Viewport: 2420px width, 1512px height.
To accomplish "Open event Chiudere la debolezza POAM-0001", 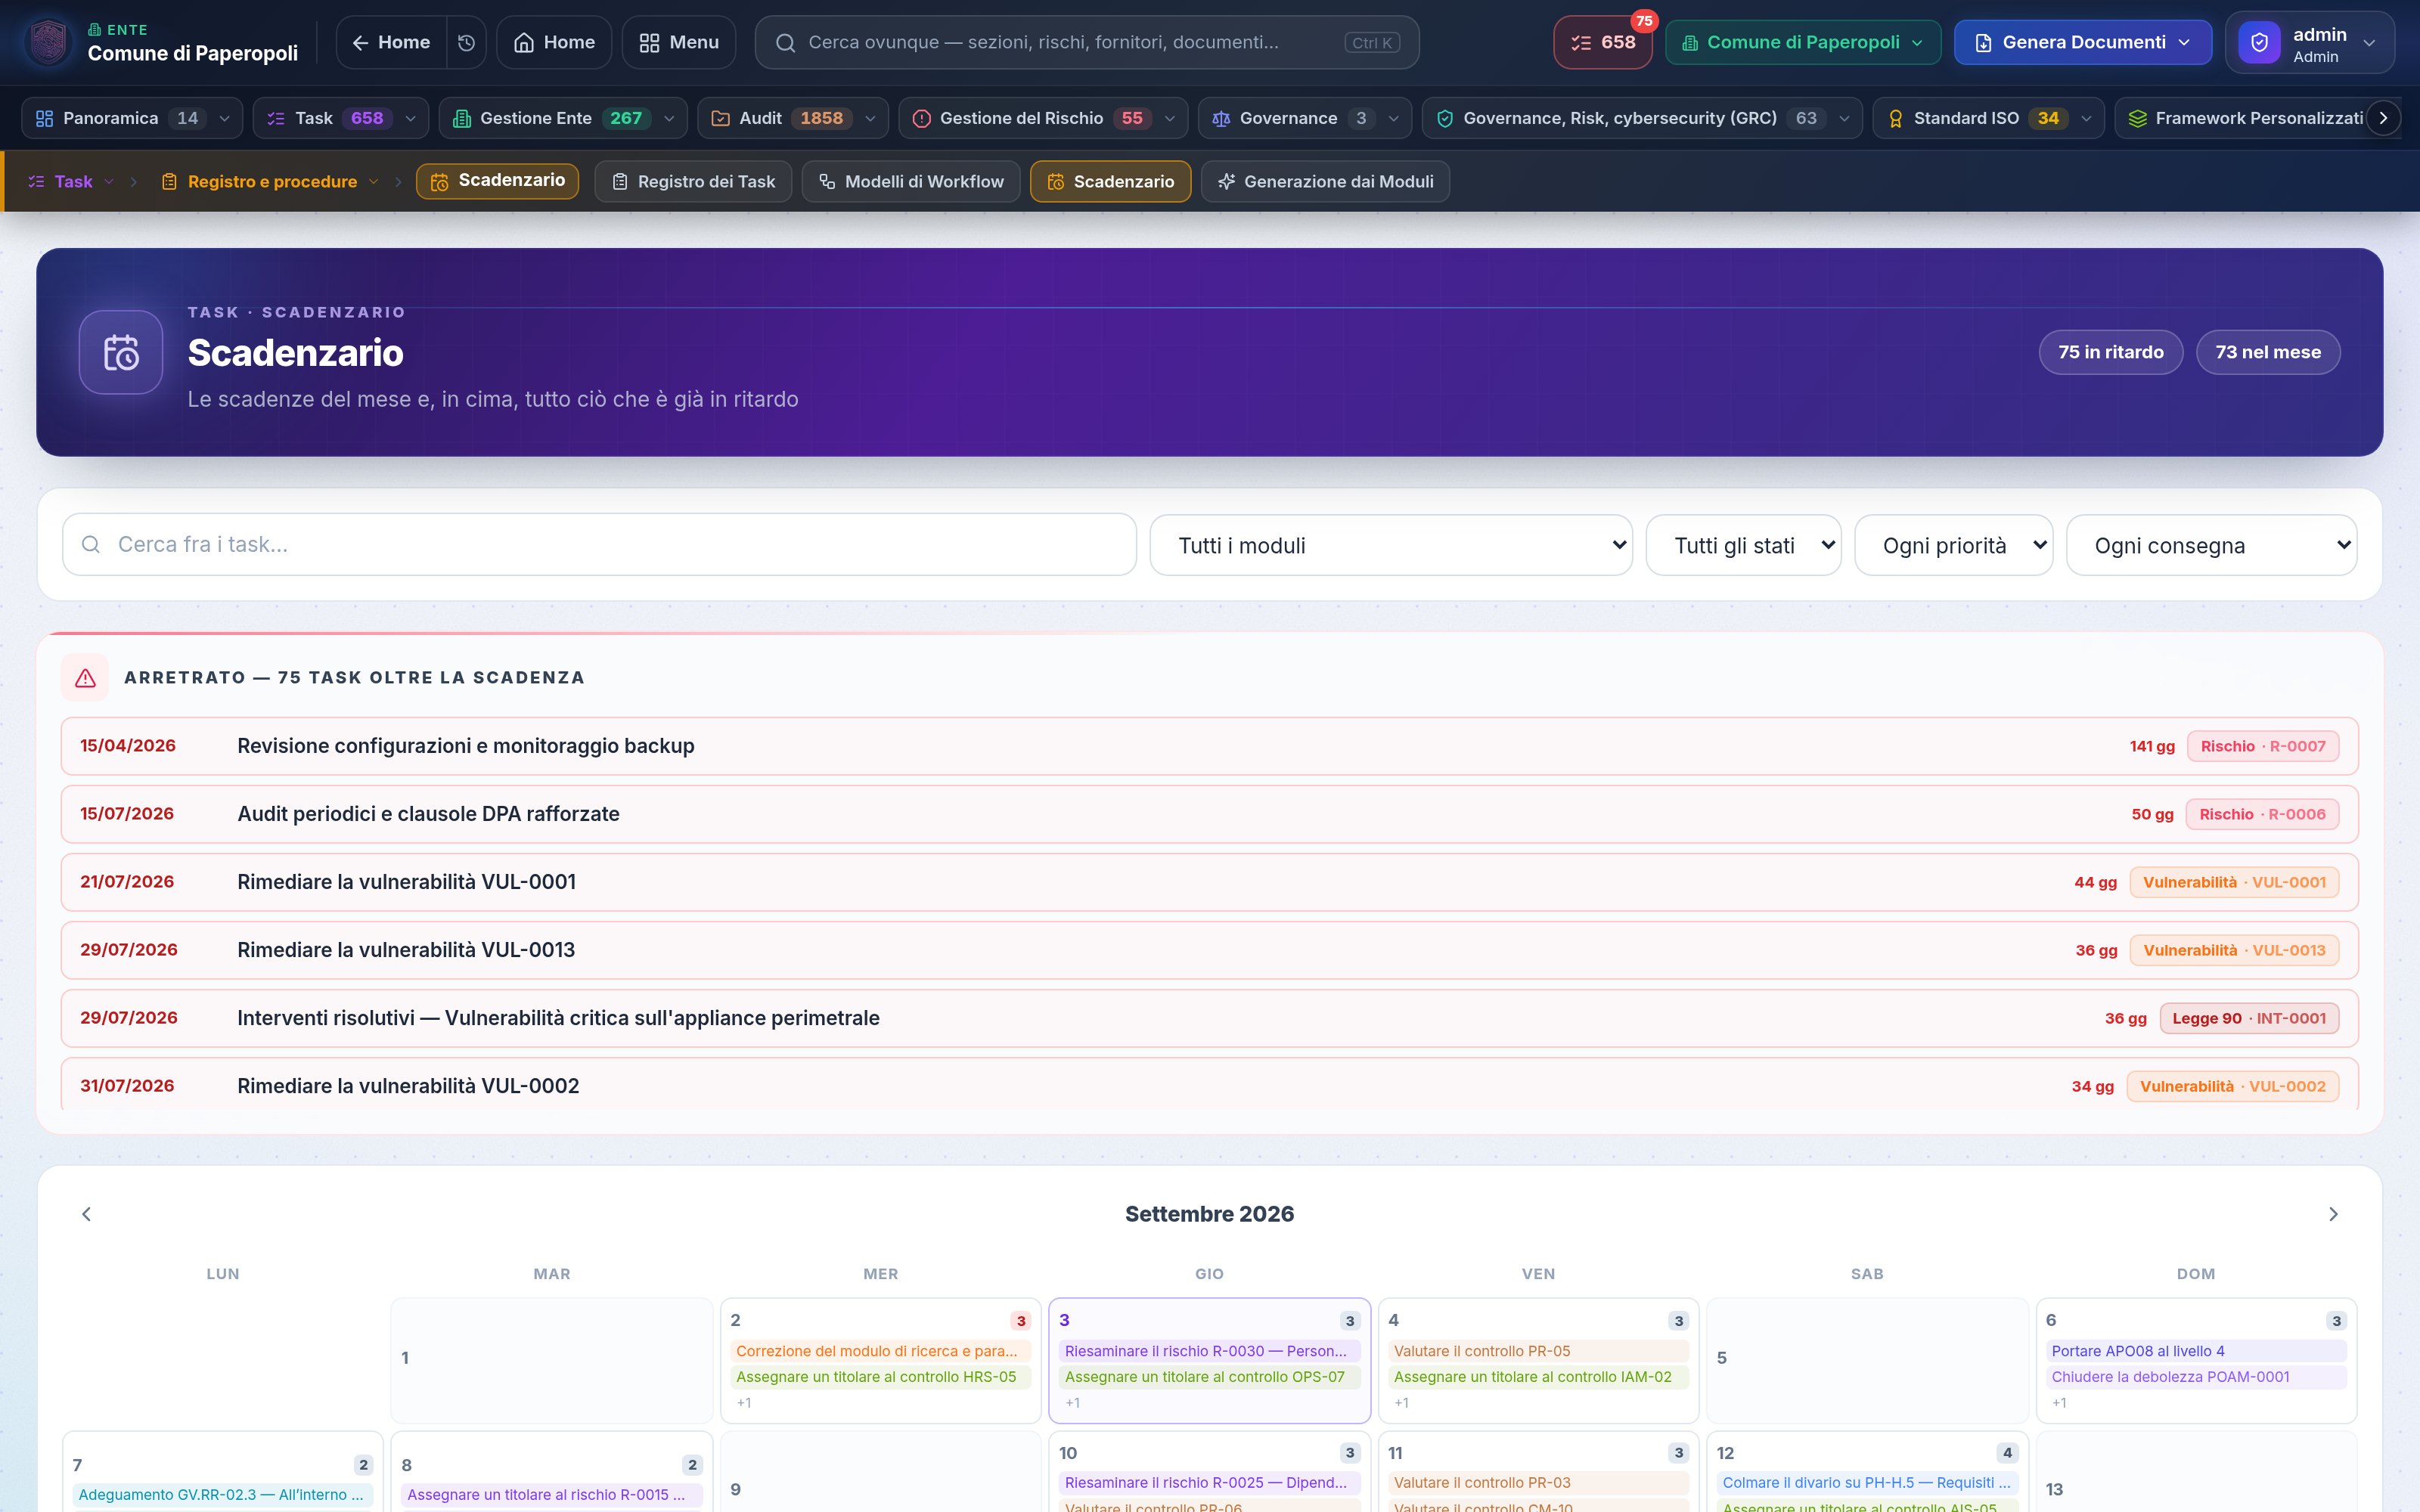I will [x=2196, y=1377].
